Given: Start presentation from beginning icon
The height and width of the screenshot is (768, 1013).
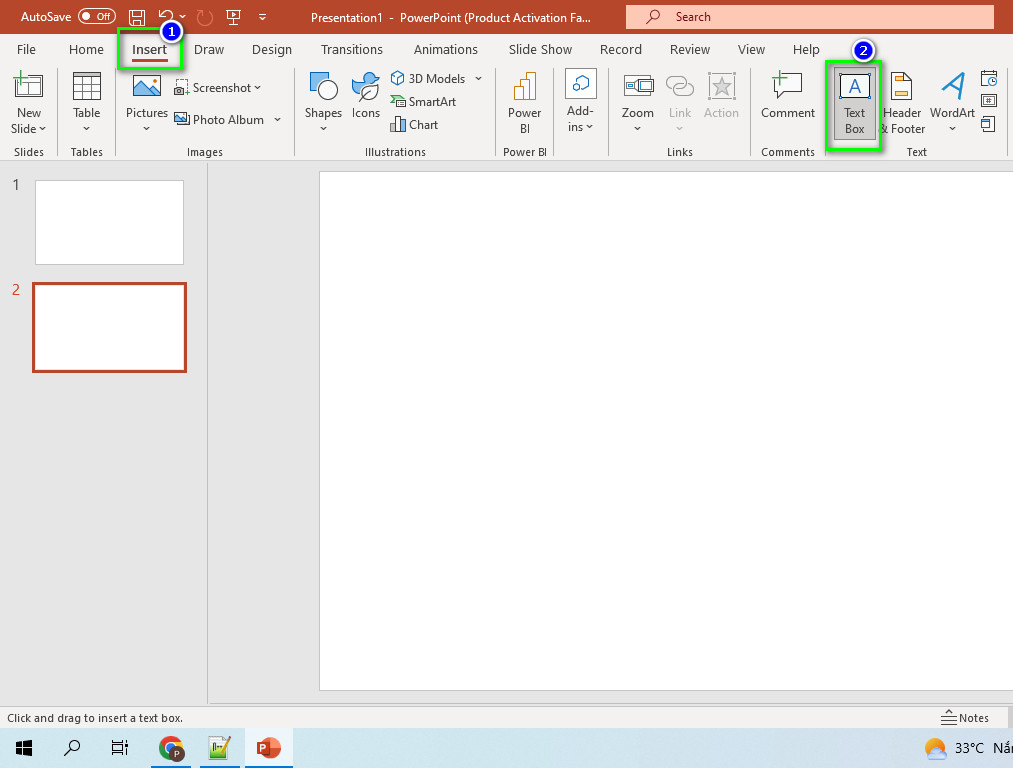Looking at the screenshot, I should coord(233,17).
